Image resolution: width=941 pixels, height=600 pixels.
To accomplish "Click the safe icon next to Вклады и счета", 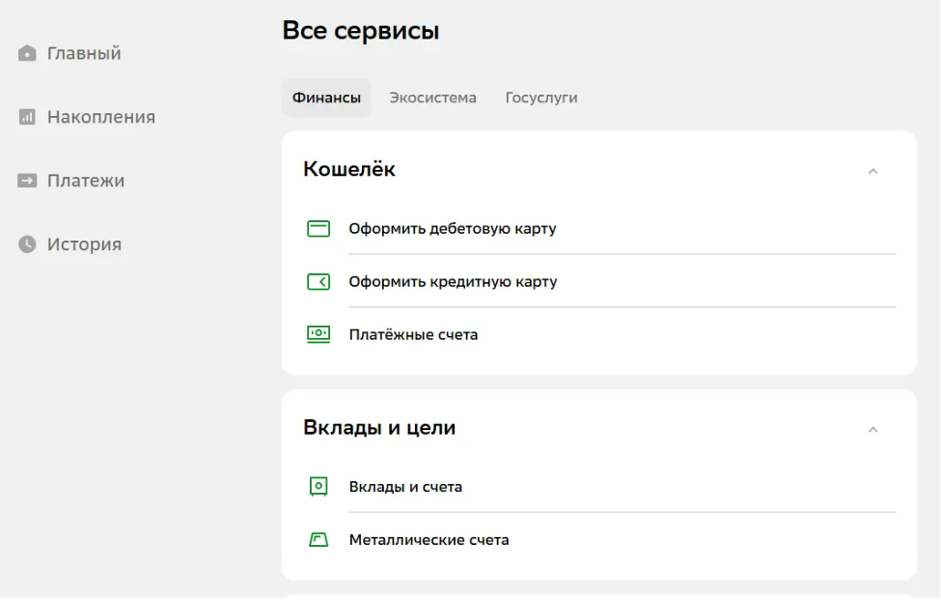I will [x=320, y=486].
